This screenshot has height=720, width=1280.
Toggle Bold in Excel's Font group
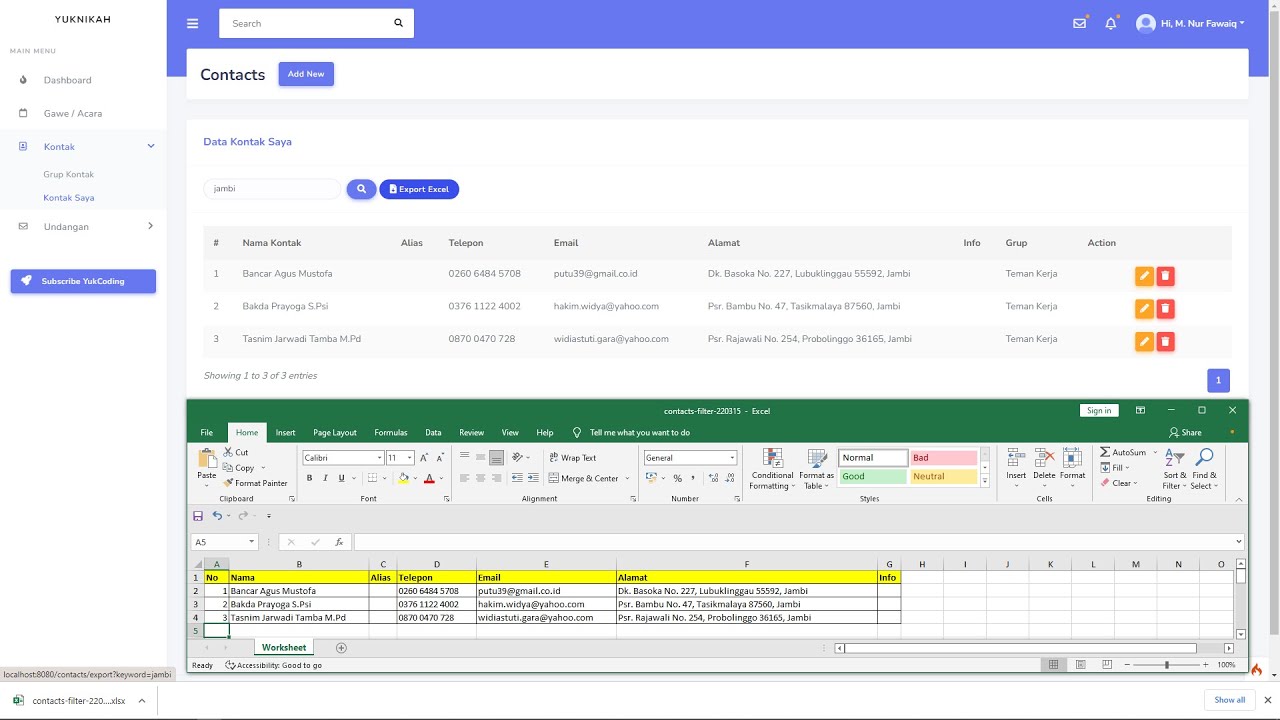[310, 478]
